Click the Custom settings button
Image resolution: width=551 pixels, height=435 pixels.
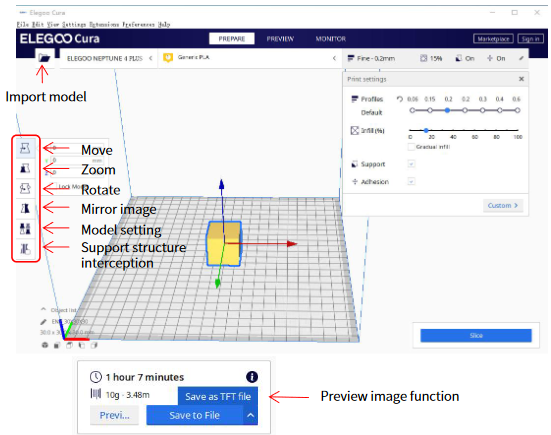click(x=503, y=206)
